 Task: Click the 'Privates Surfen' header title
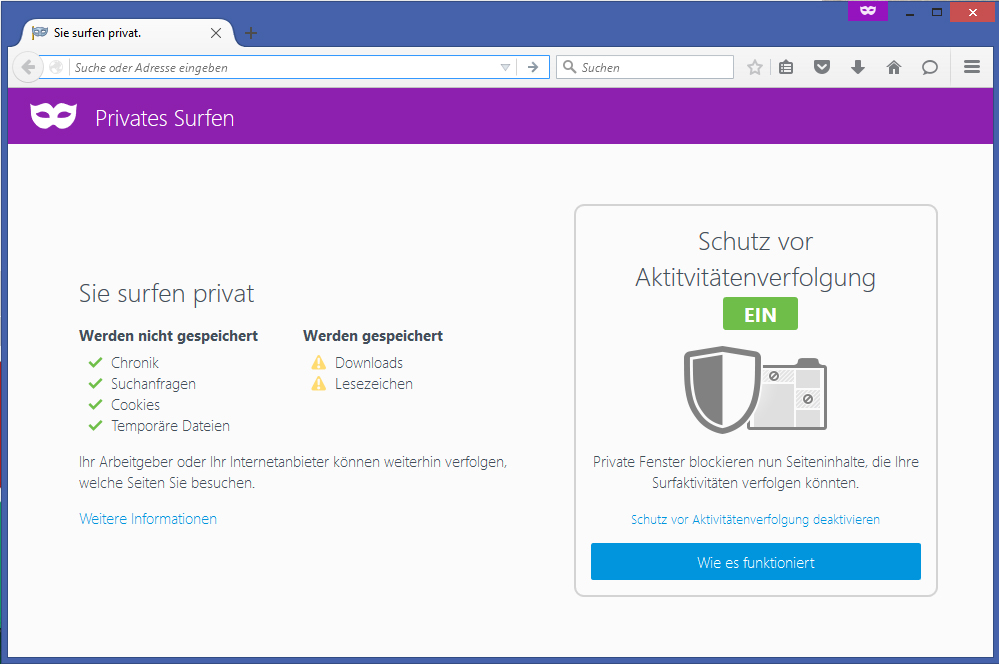click(x=165, y=118)
